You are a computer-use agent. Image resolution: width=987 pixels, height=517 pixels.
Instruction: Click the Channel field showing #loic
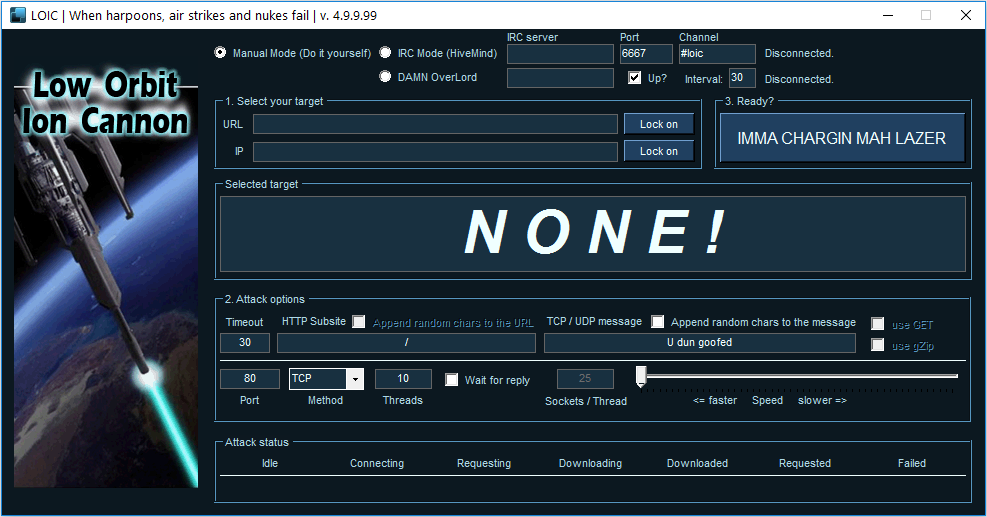pos(717,54)
